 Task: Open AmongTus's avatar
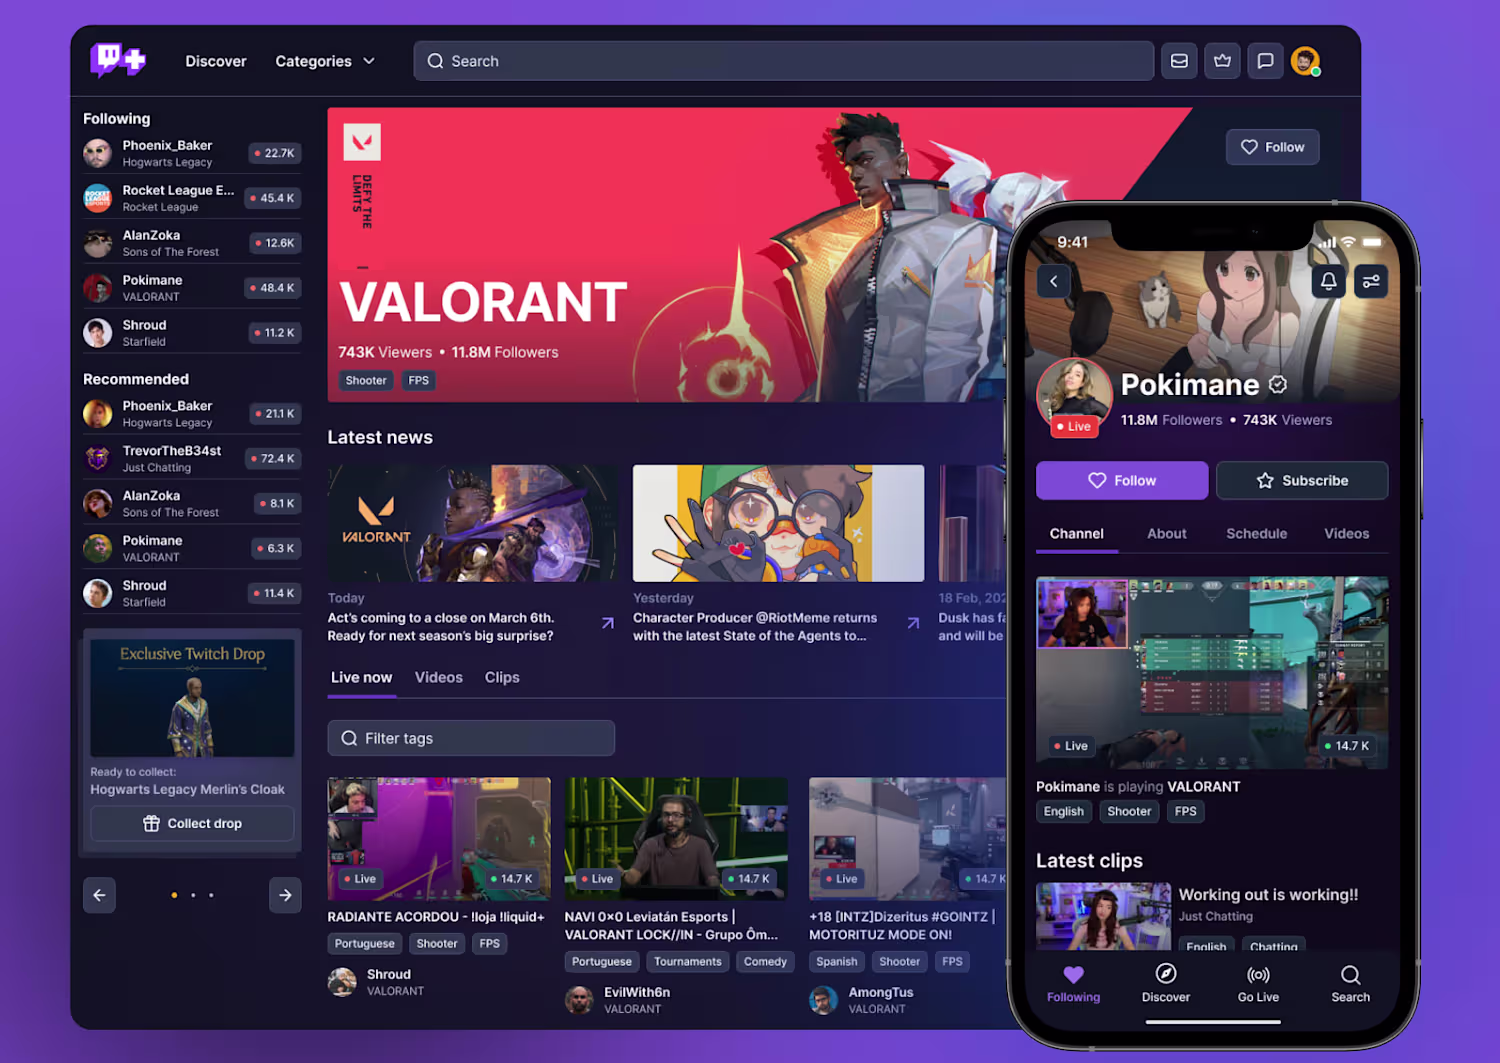823,1000
